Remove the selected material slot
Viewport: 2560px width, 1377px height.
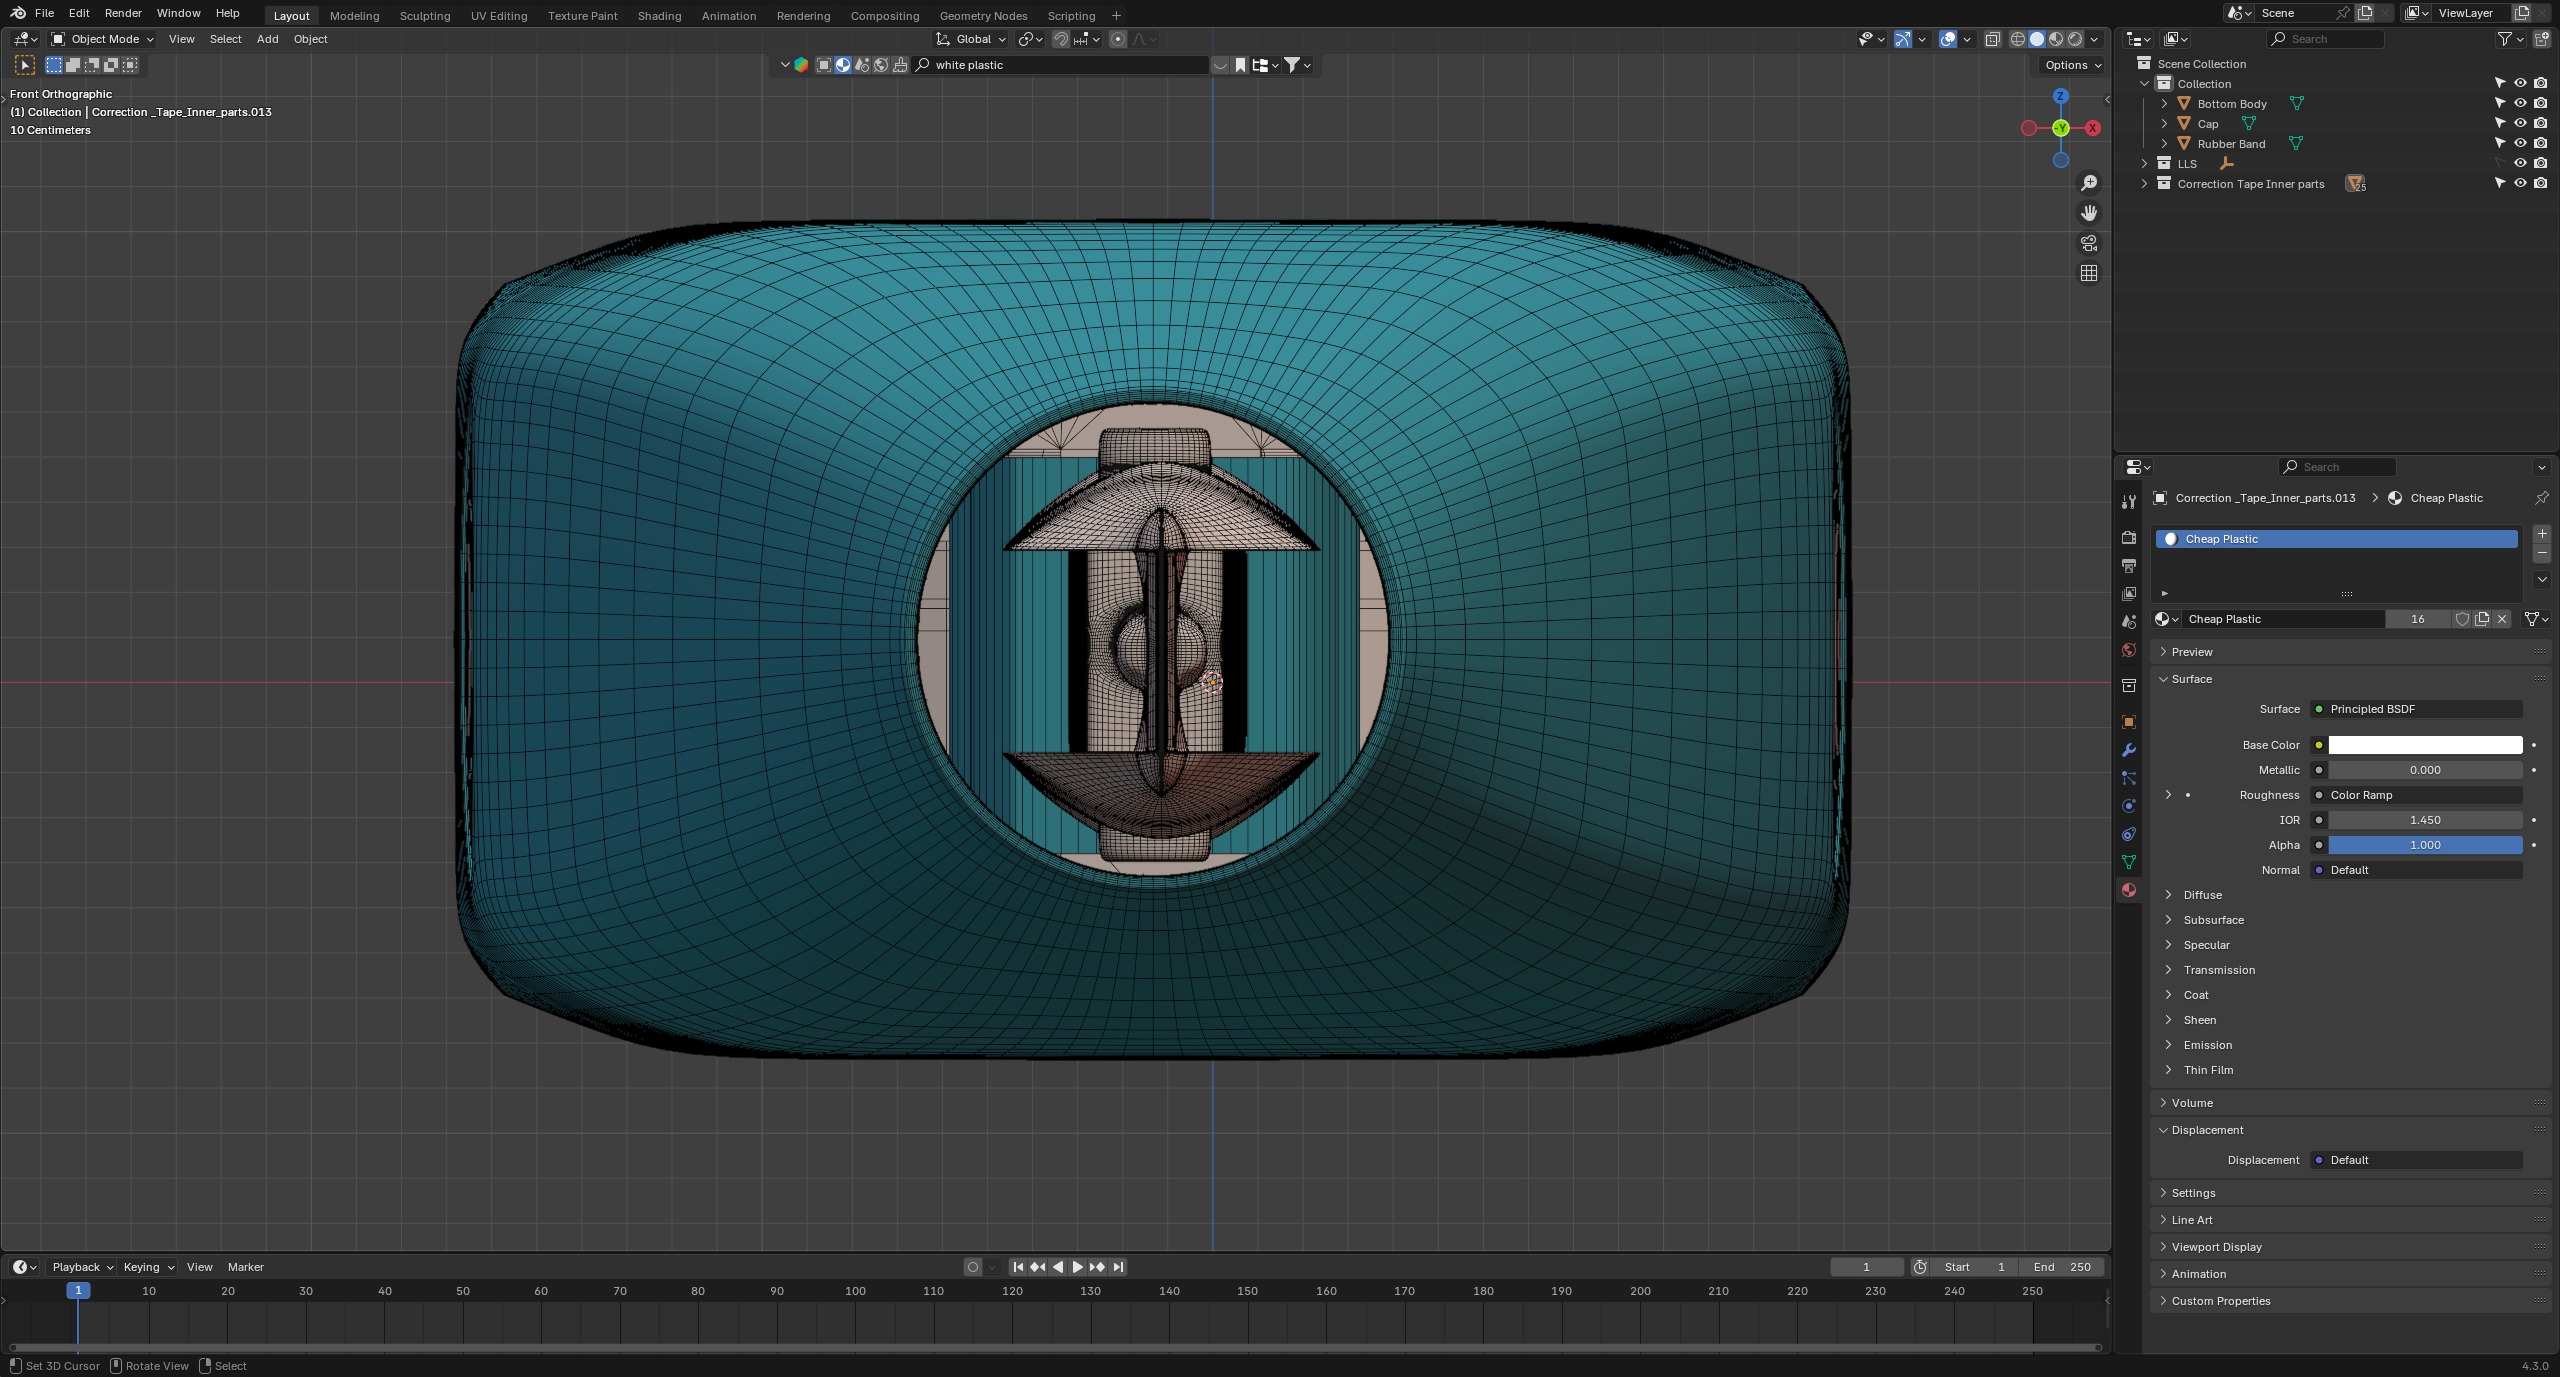click(2542, 553)
